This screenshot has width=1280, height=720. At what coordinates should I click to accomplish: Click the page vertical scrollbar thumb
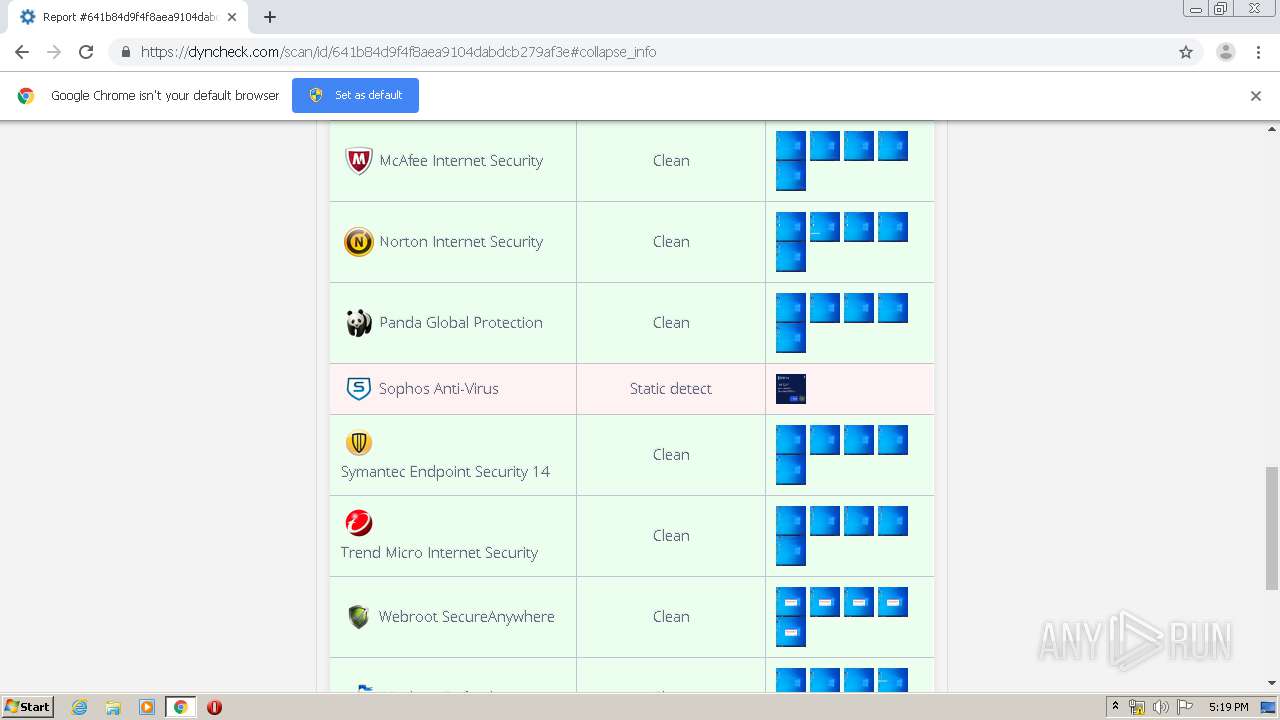coord(1272,528)
